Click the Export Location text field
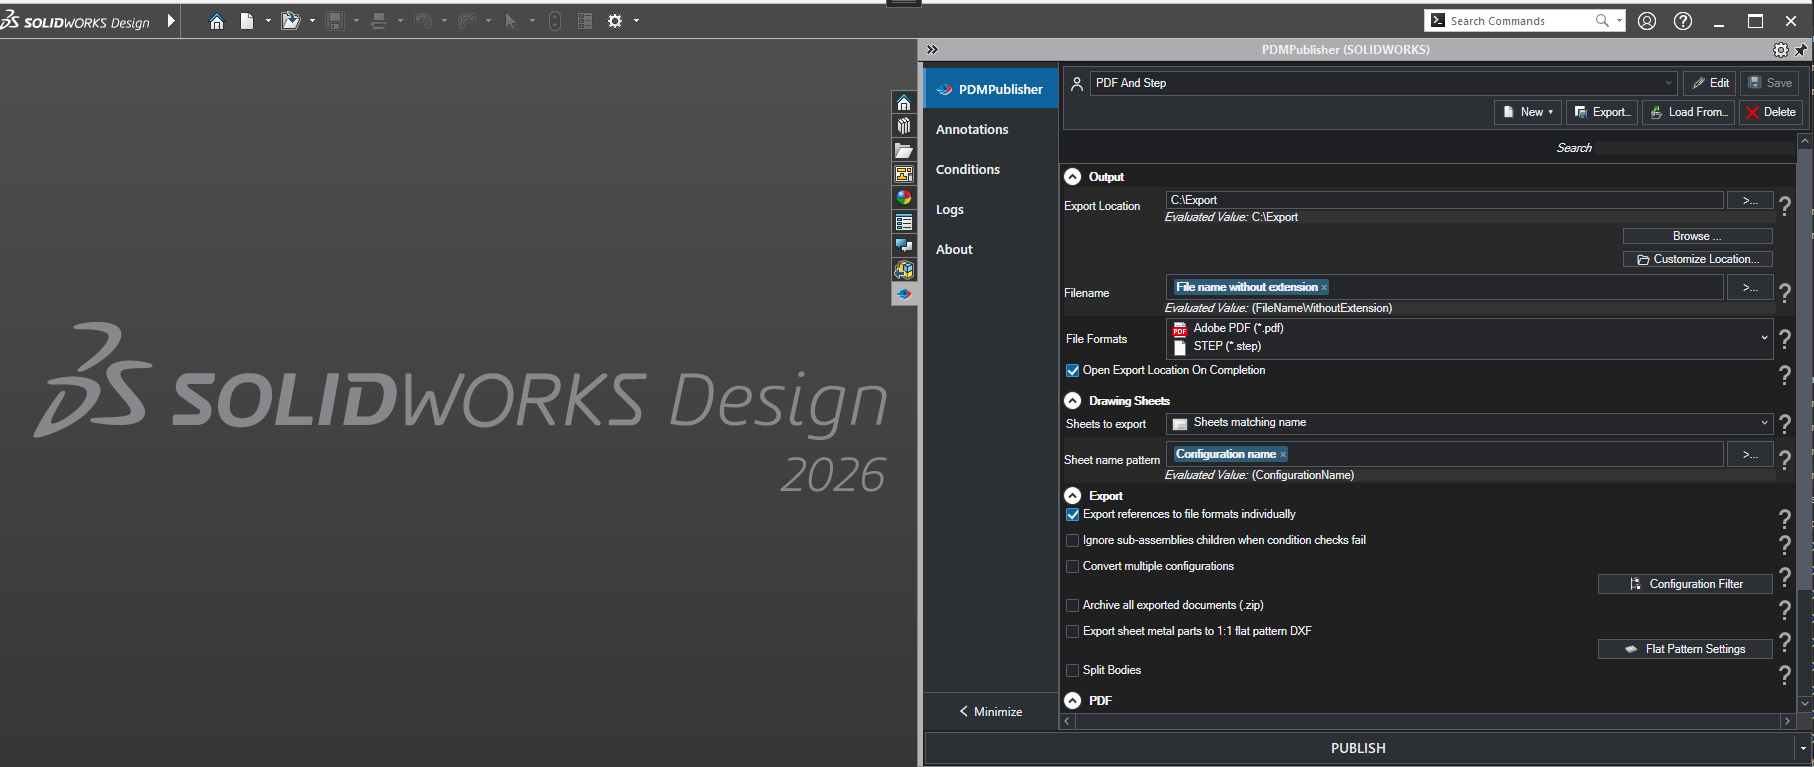The height and width of the screenshot is (767, 1814). [x=1444, y=200]
